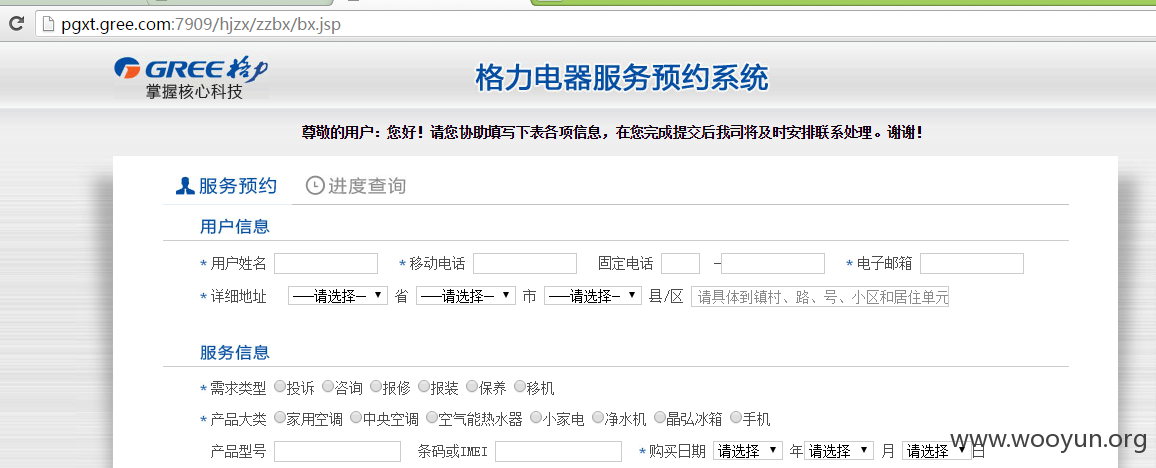
Task: Focus the 移动电话 input field
Action: coord(525,263)
